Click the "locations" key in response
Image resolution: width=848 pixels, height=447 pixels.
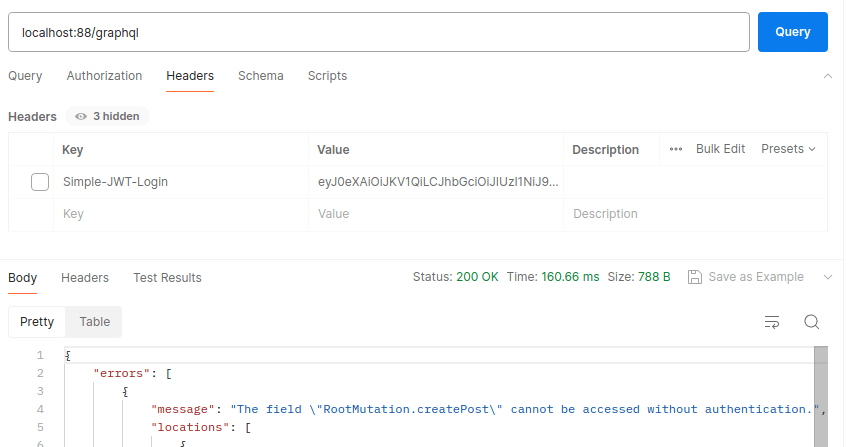click(x=190, y=428)
